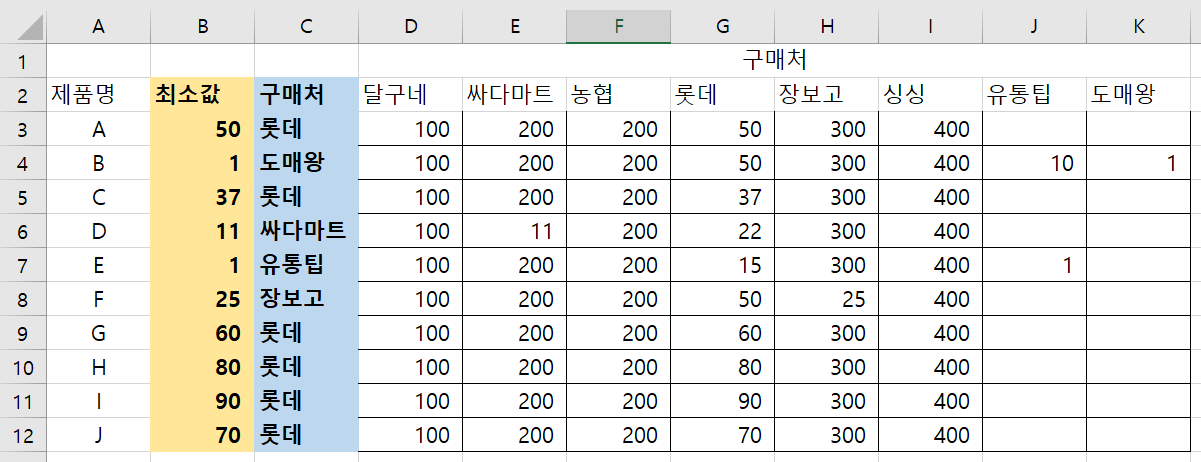Select product name E in cell A7

(x=98, y=265)
